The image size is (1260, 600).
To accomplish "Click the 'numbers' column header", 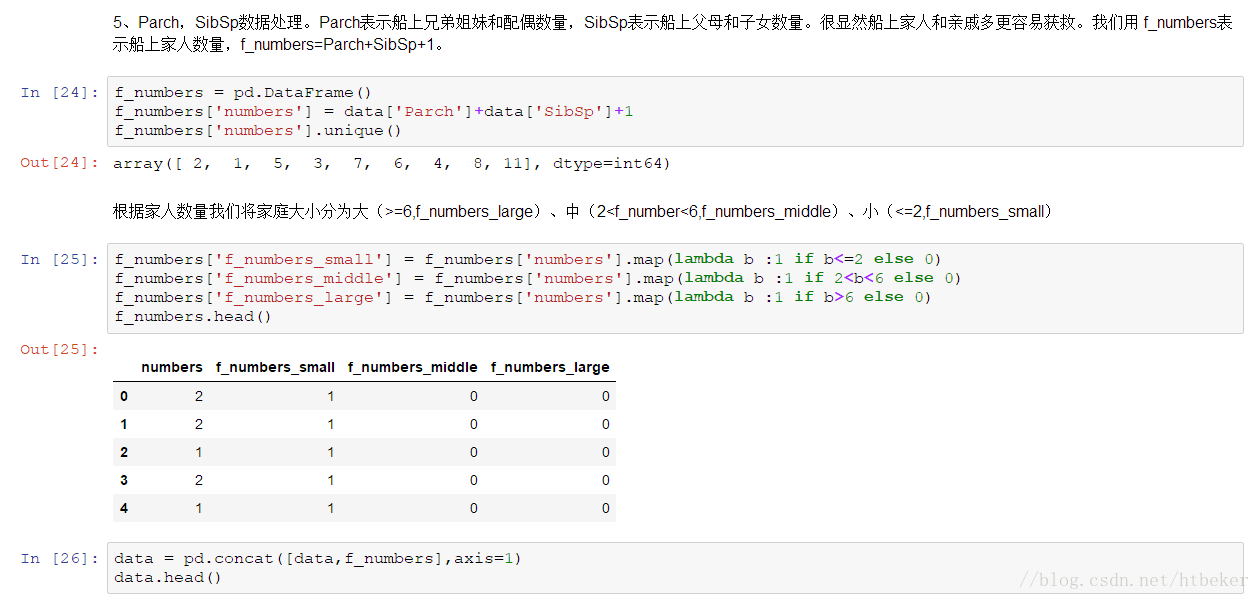I will [x=172, y=368].
